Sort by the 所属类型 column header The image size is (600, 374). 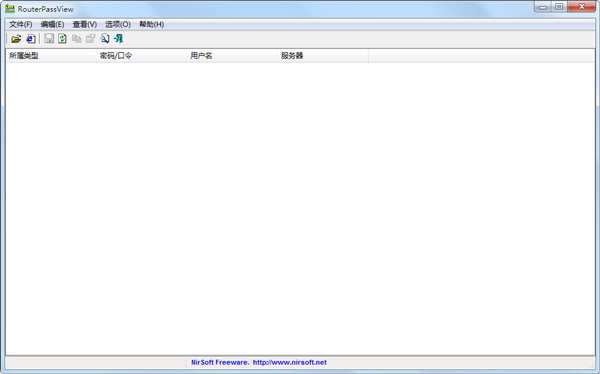point(51,56)
